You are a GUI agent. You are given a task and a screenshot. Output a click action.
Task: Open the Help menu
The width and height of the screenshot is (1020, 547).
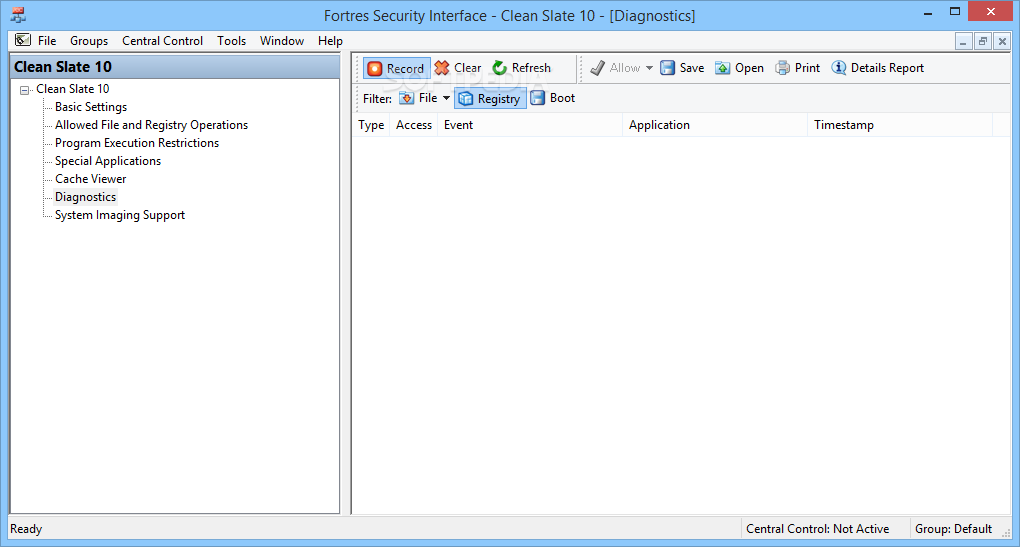330,41
